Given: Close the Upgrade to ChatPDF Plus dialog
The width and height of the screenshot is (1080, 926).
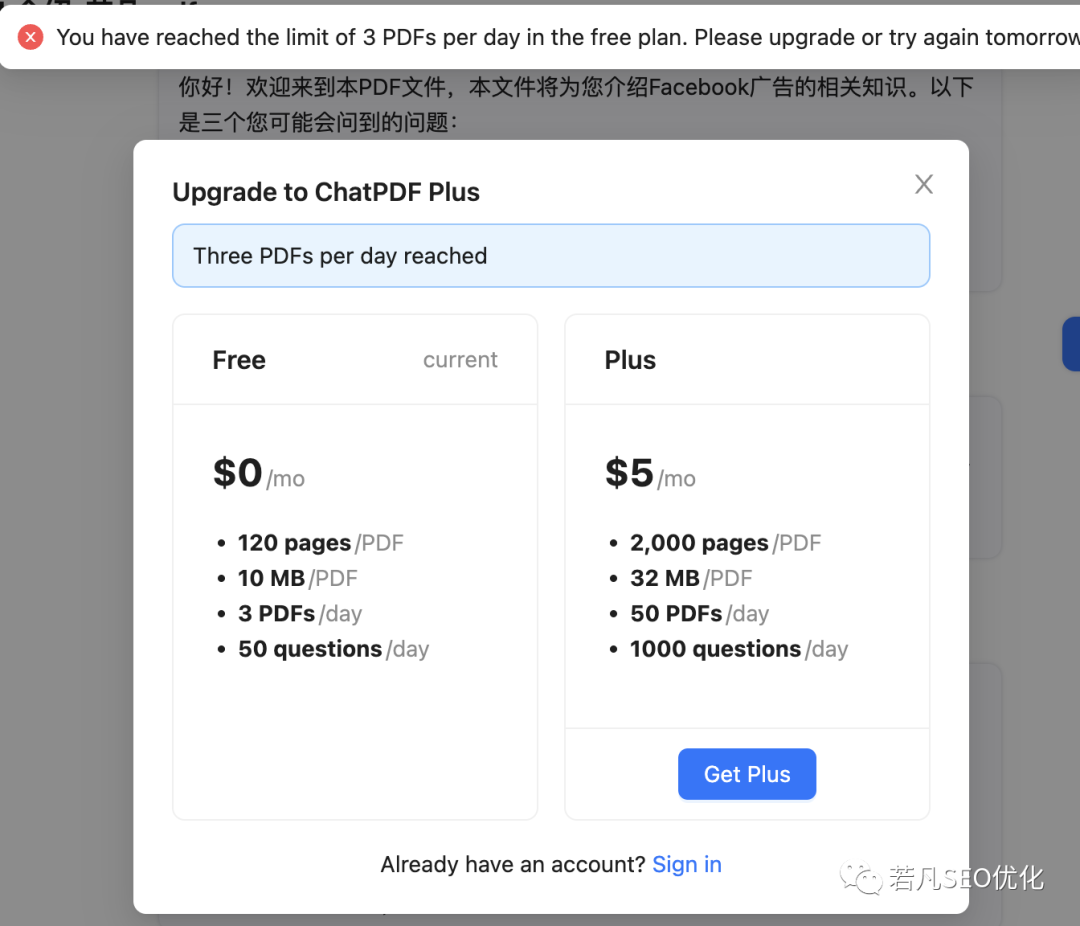Looking at the screenshot, I should (924, 184).
